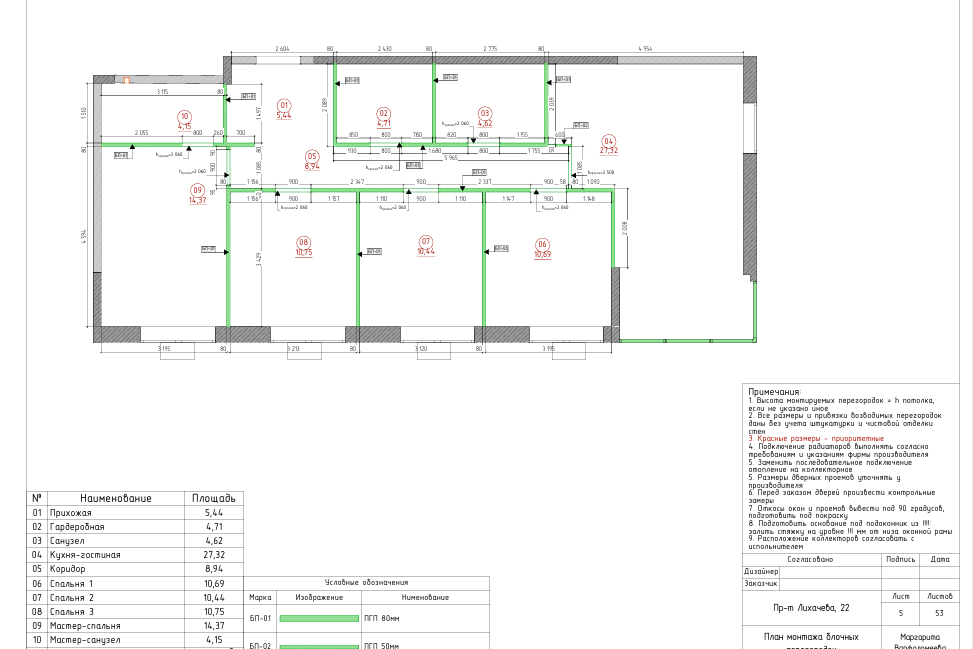
Task: Click room marker 10 in master bathroom
Action: click(184, 117)
